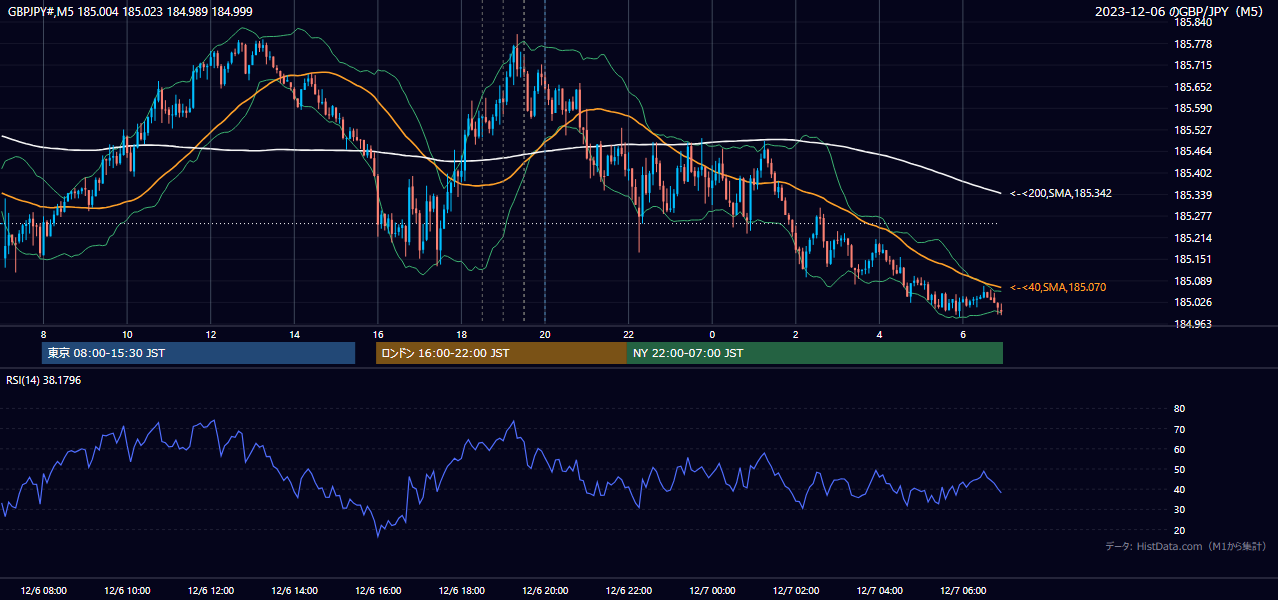Click the 12/6 18:00 time axis label
The image size is (1278, 600).
[461, 590]
